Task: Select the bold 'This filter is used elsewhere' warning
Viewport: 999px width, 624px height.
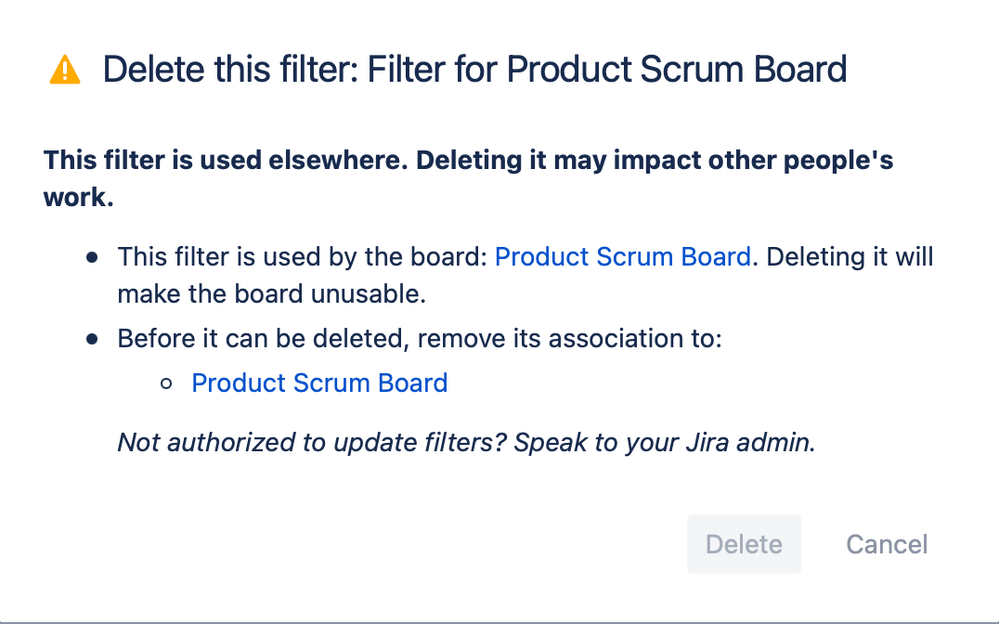Action: 226,160
